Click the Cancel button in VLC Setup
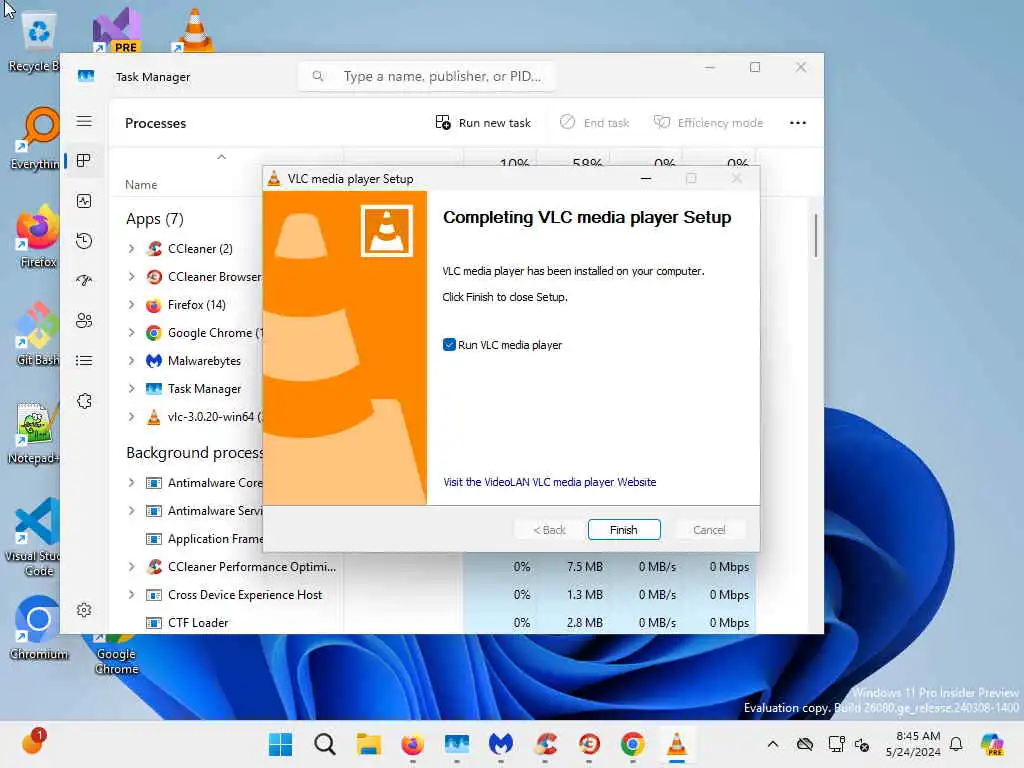Image resolution: width=1024 pixels, height=768 pixels. point(709,530)
